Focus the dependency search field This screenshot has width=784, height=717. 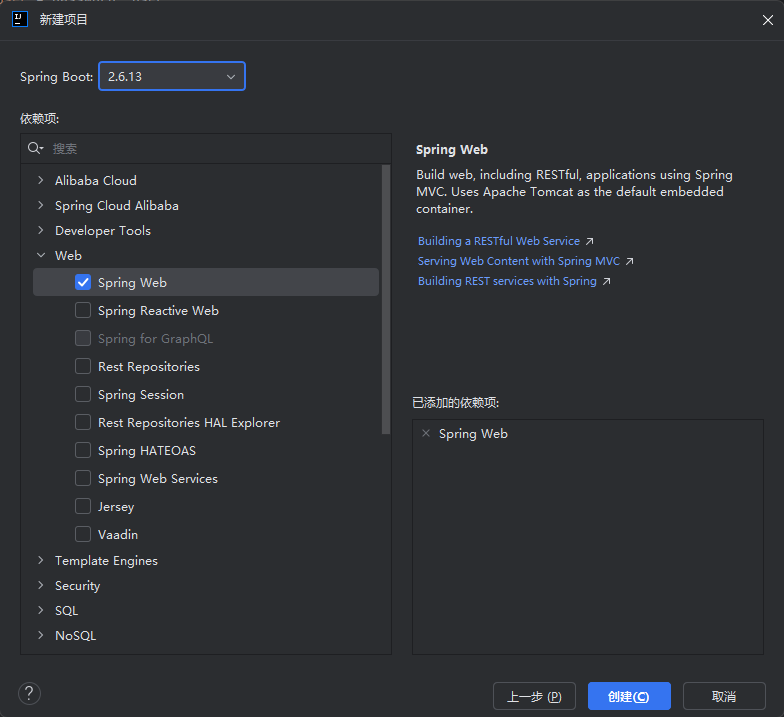coord(206,148)
